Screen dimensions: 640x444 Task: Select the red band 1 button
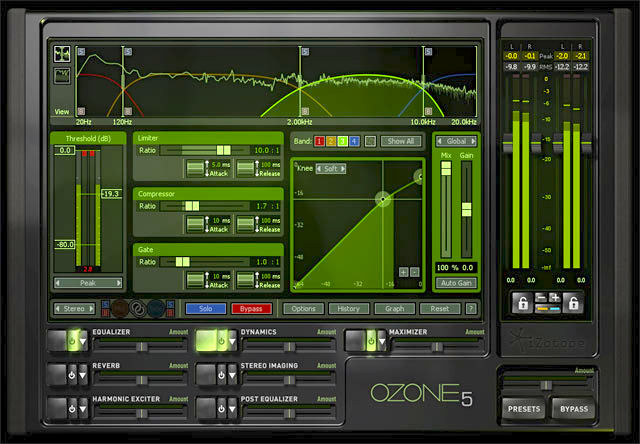point(319,141)
